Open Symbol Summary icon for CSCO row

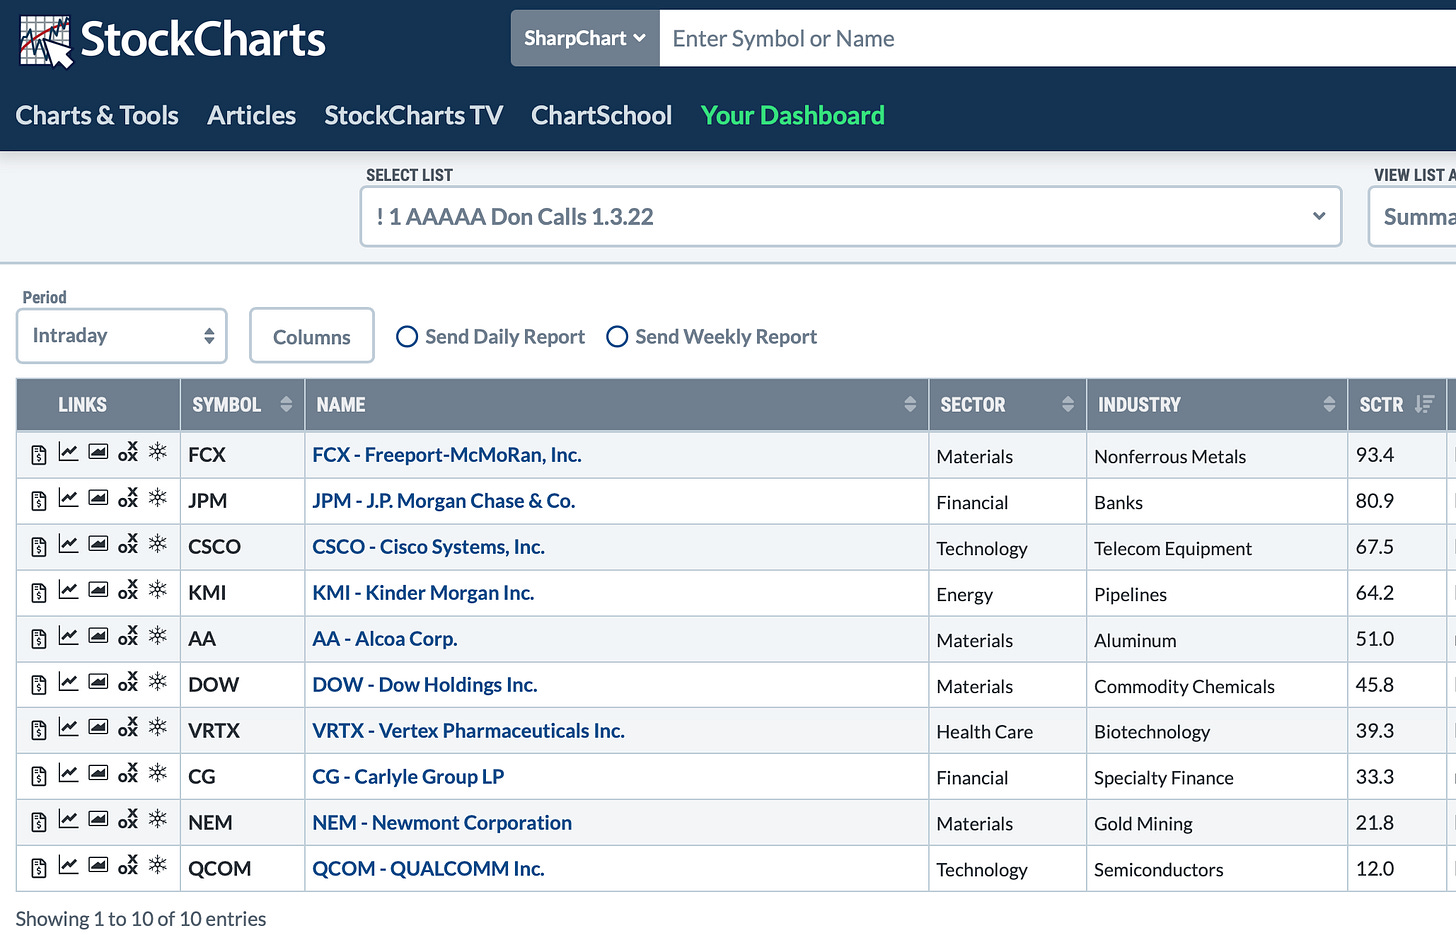39,547
